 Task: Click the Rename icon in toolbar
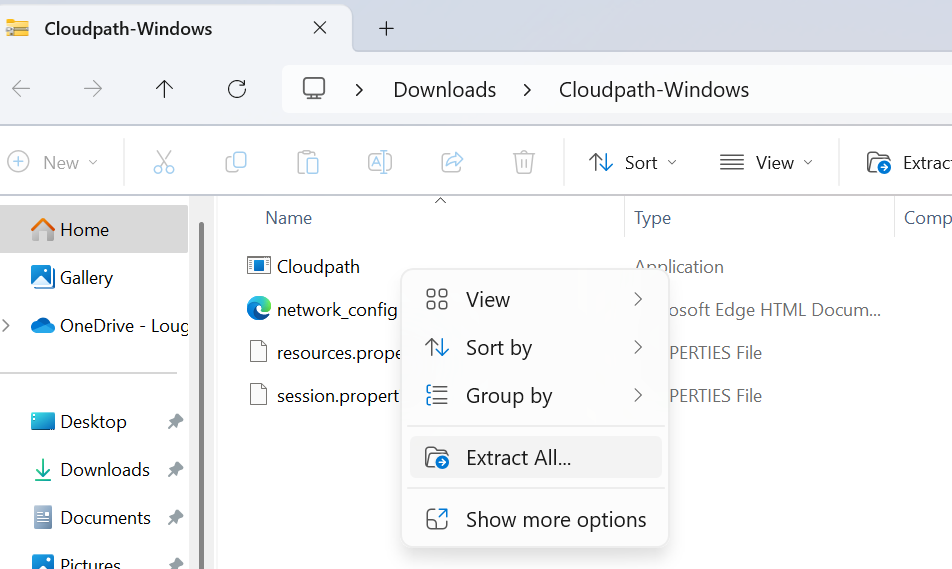[x=380, y=162]
